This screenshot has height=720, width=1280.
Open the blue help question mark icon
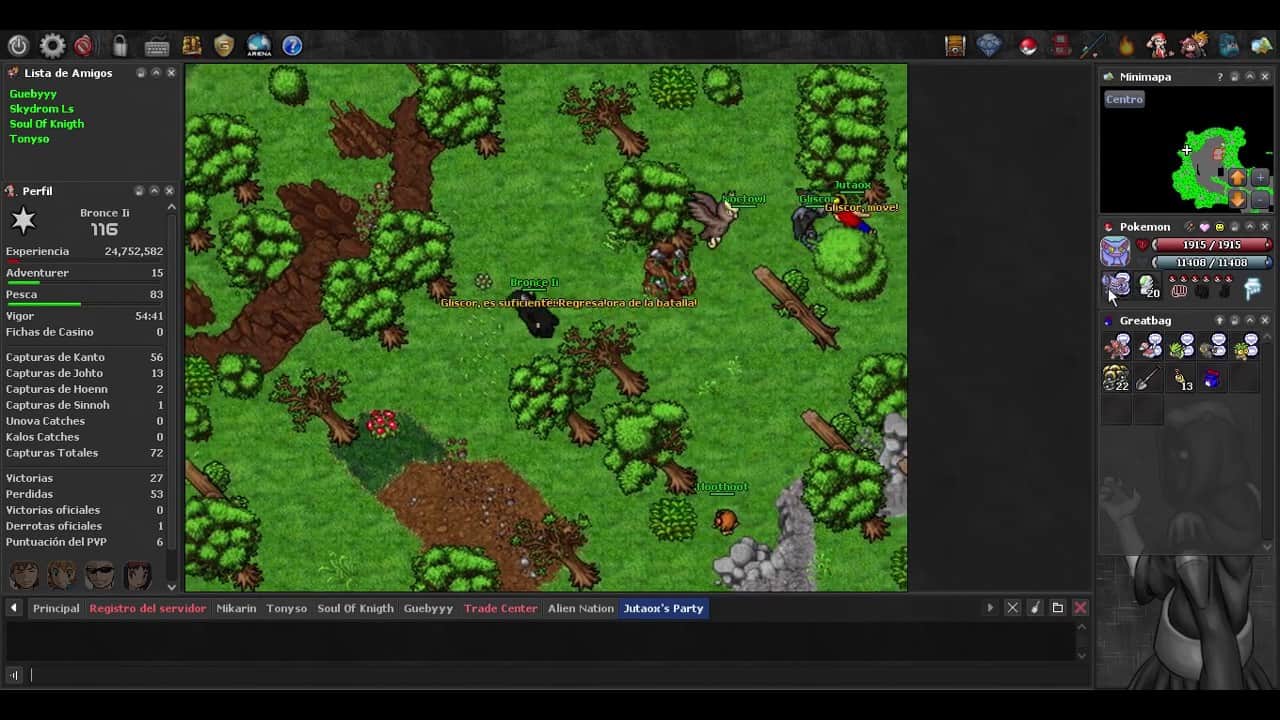pyautogui.click(x=292, y=45)
